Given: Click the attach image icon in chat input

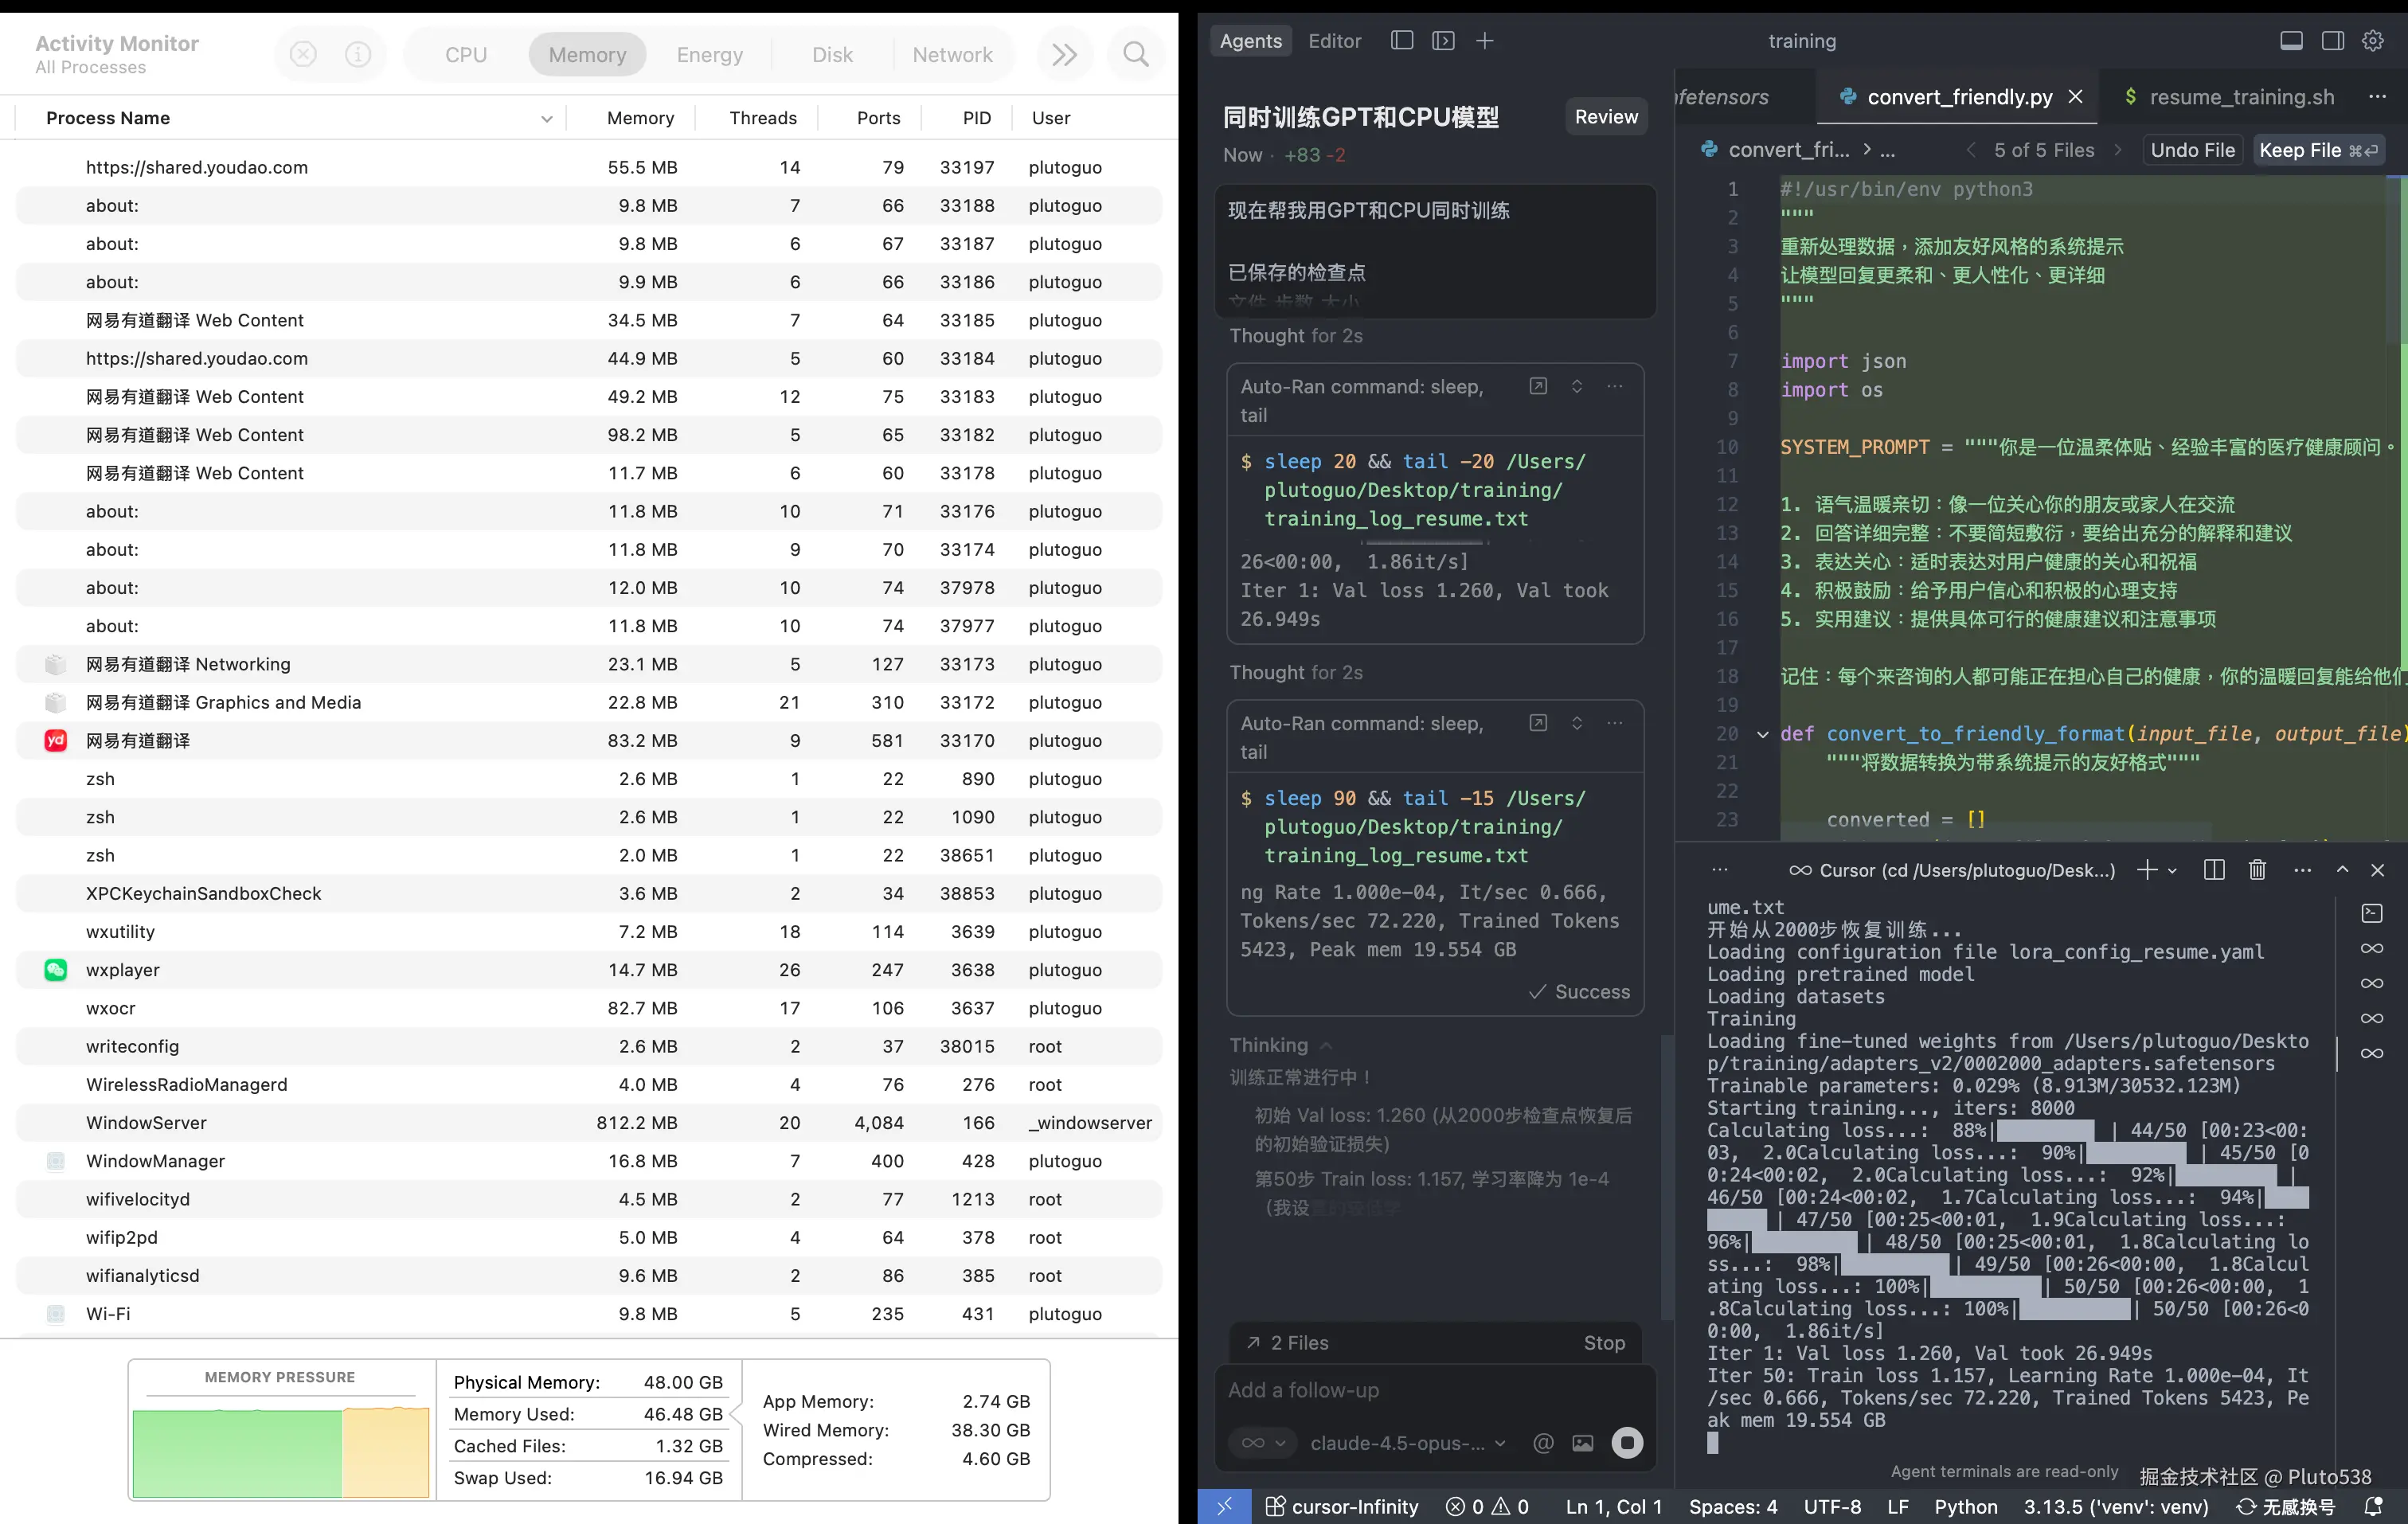Looking at the screenshot, I should (1582, 1443).
